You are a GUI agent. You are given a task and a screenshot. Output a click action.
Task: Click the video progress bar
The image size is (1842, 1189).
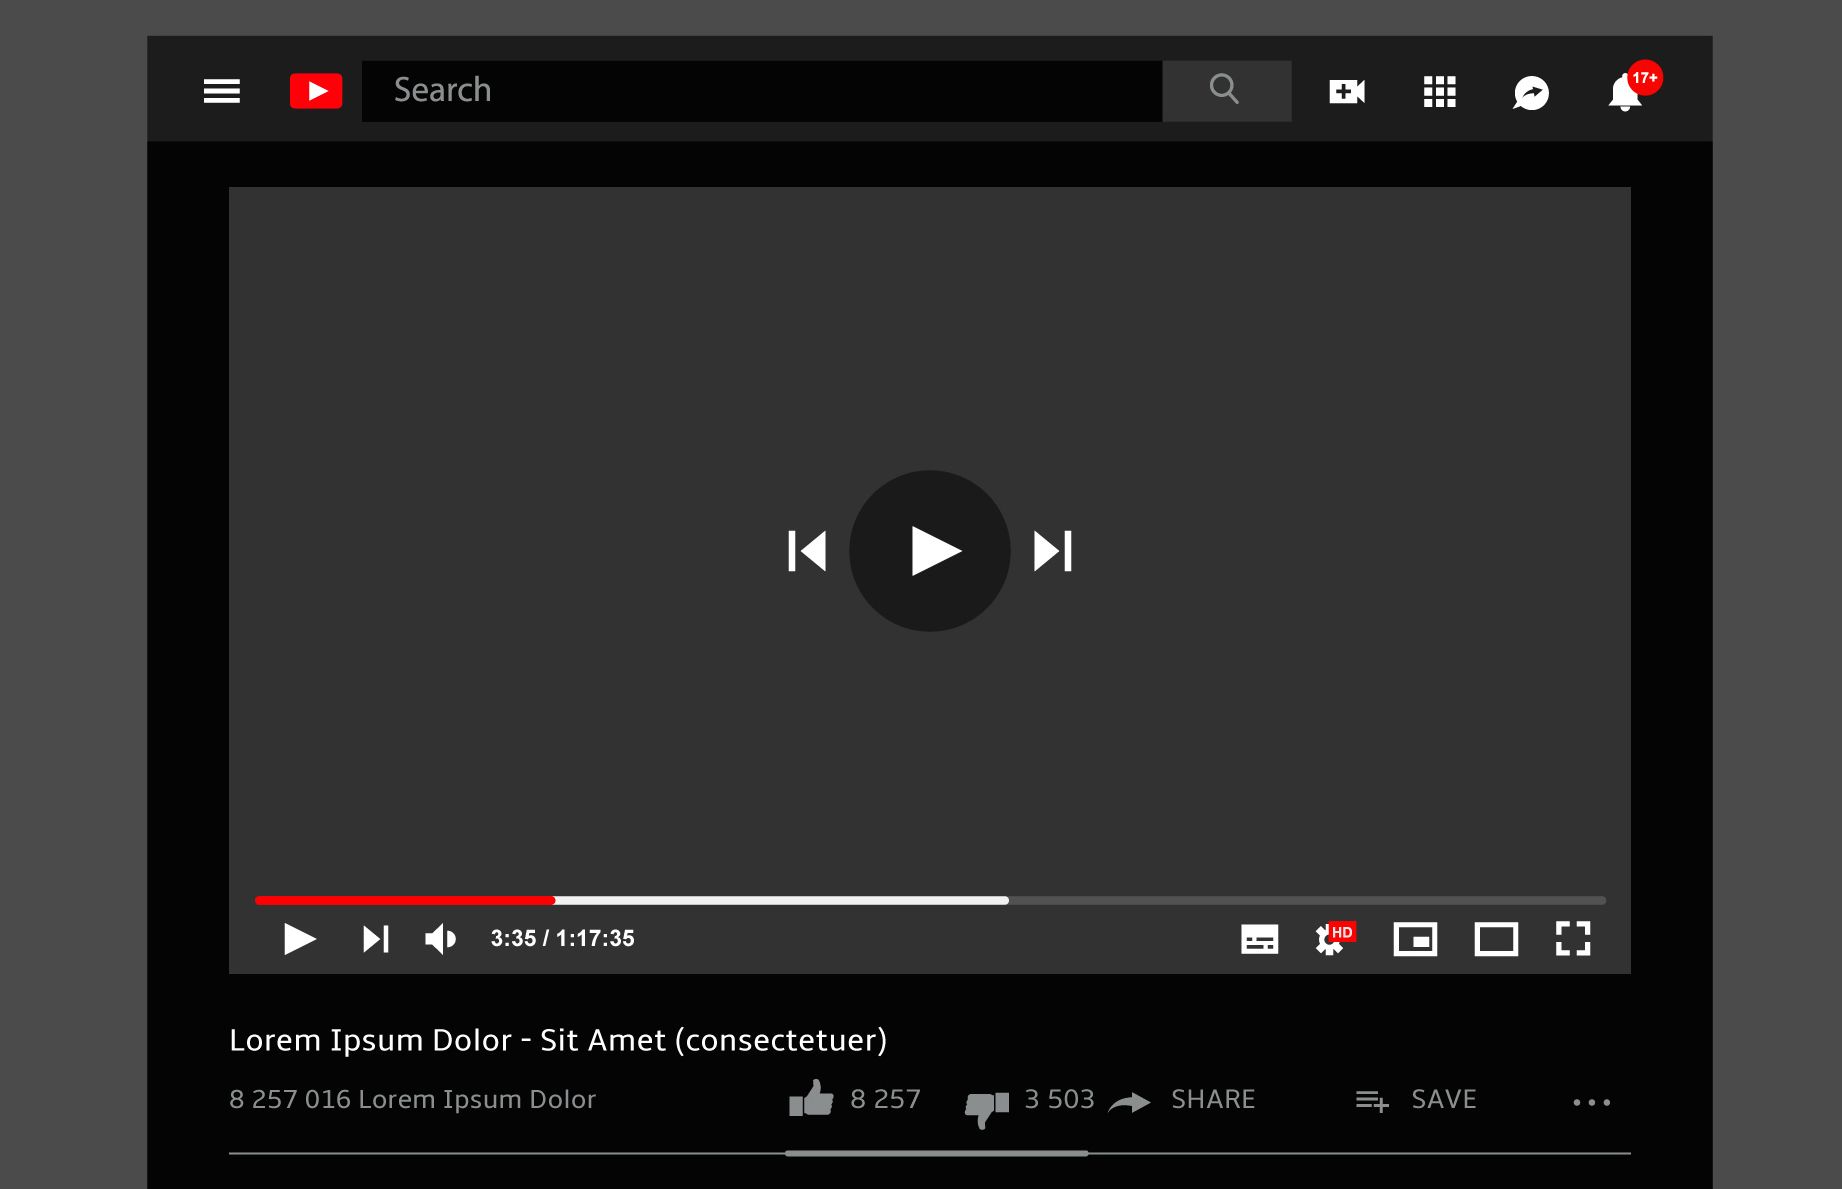pos(930,900)
